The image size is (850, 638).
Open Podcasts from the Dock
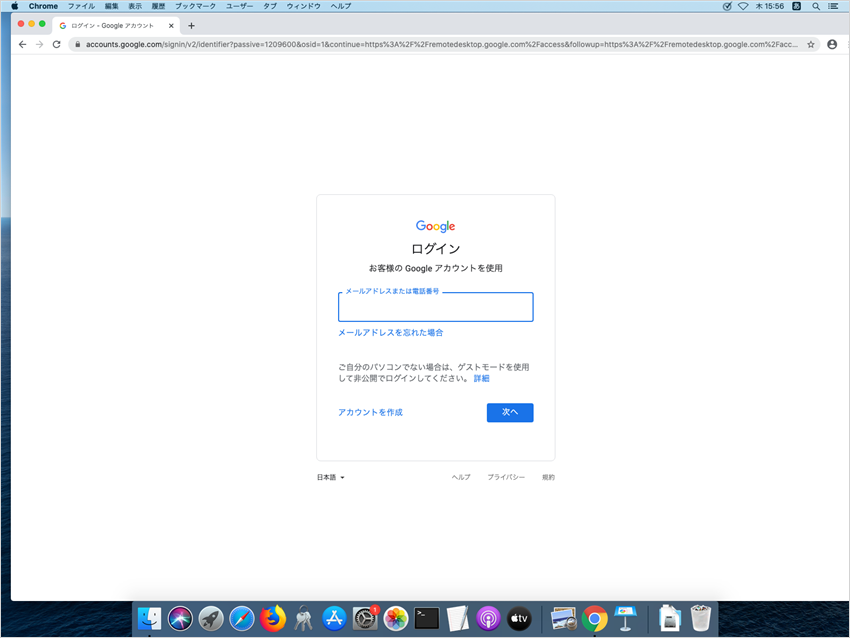tap(488, 618)
